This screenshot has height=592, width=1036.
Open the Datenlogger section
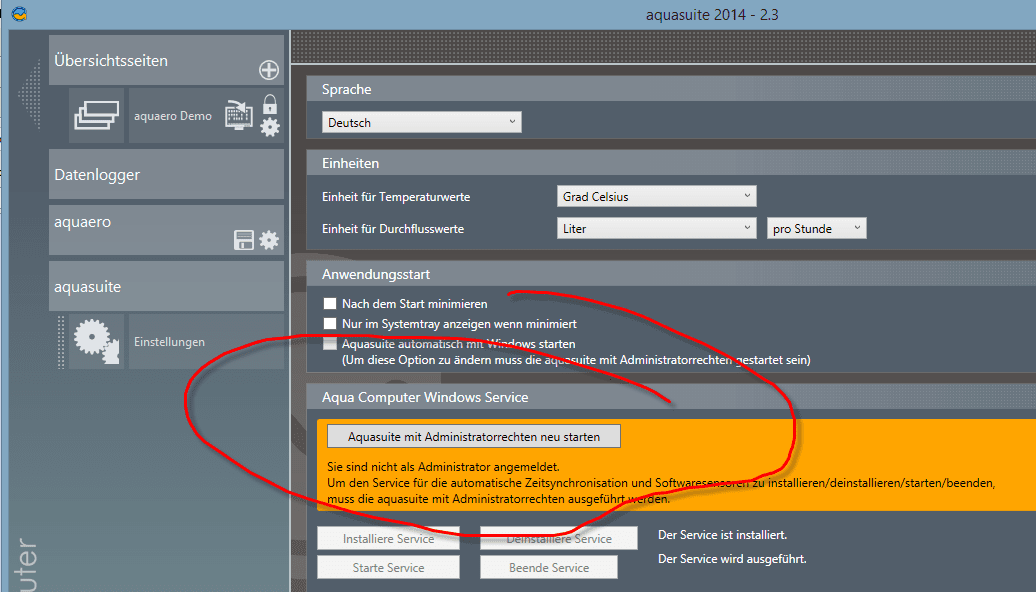coord(166,174)
